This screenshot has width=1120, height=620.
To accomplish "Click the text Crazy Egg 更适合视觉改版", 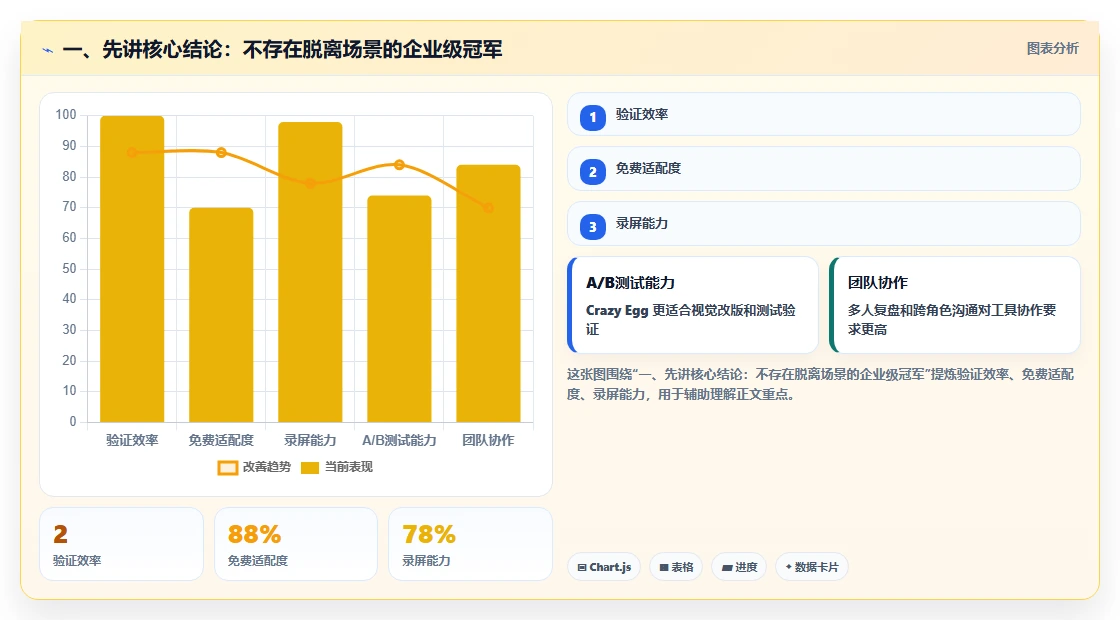I will click(691, 320).
